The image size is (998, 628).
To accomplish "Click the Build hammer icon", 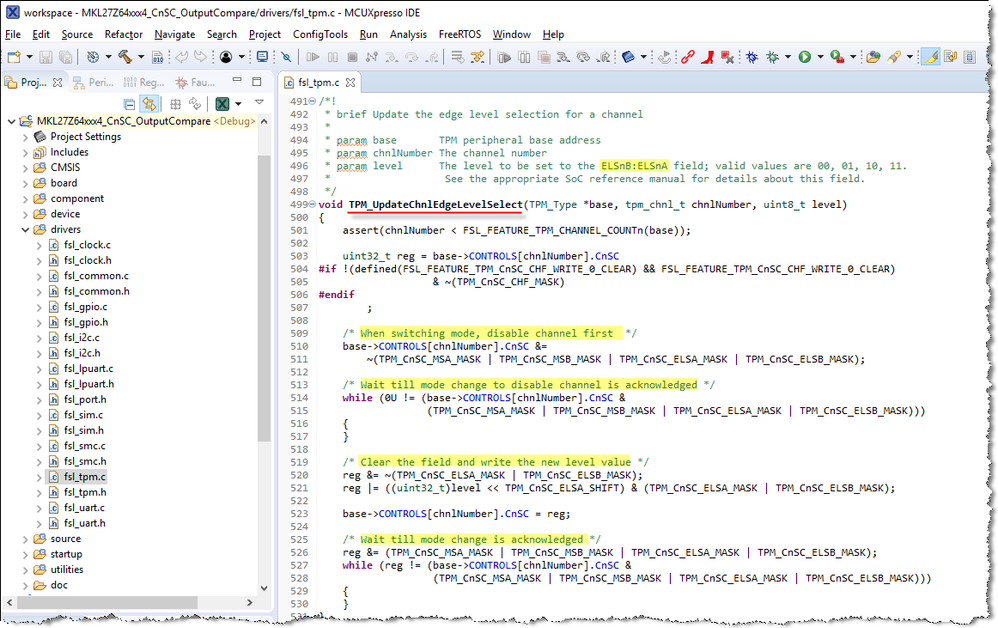I will point(126,57).
